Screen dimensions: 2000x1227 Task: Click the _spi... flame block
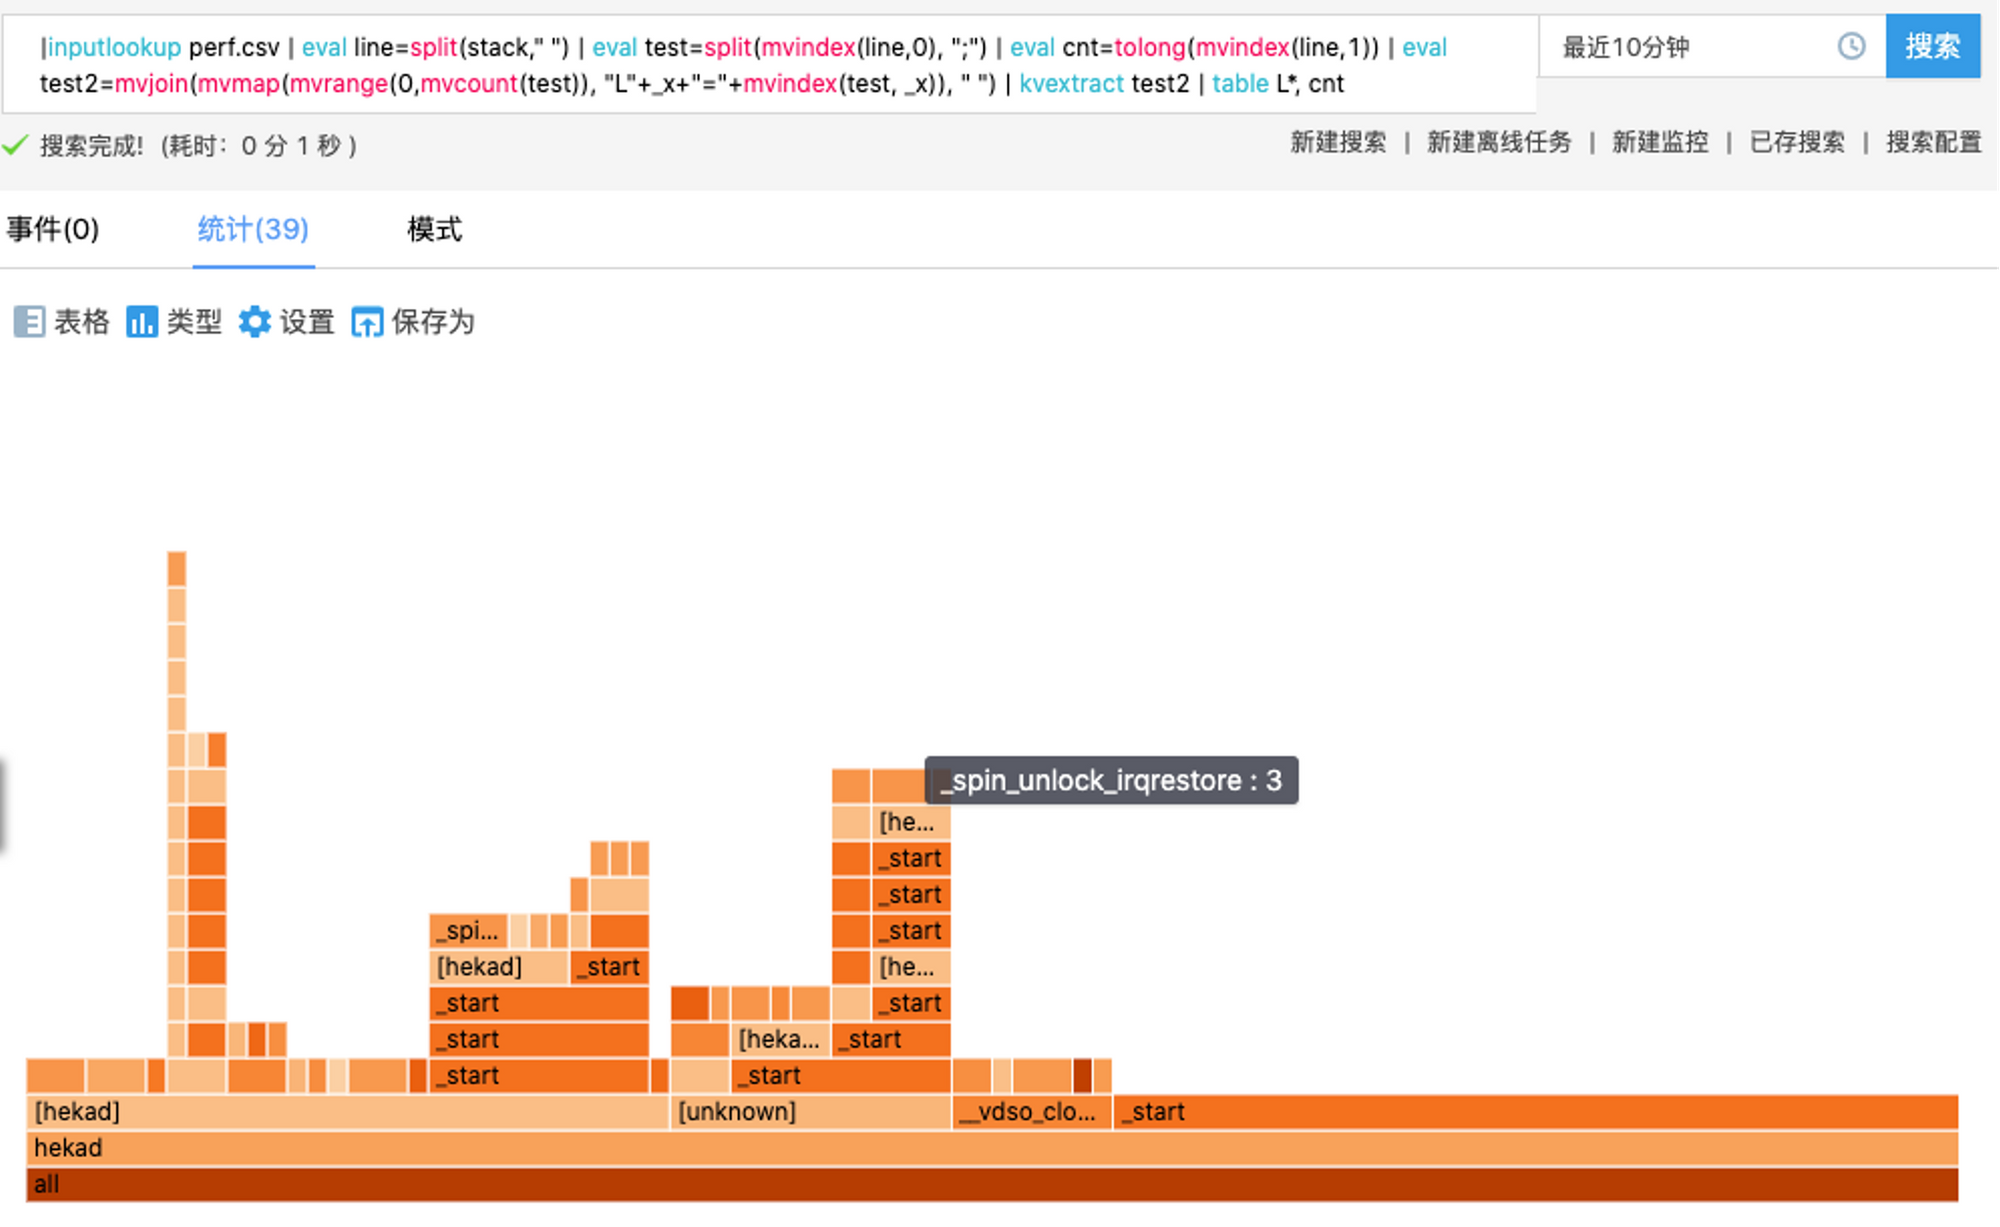pos(469,931)
